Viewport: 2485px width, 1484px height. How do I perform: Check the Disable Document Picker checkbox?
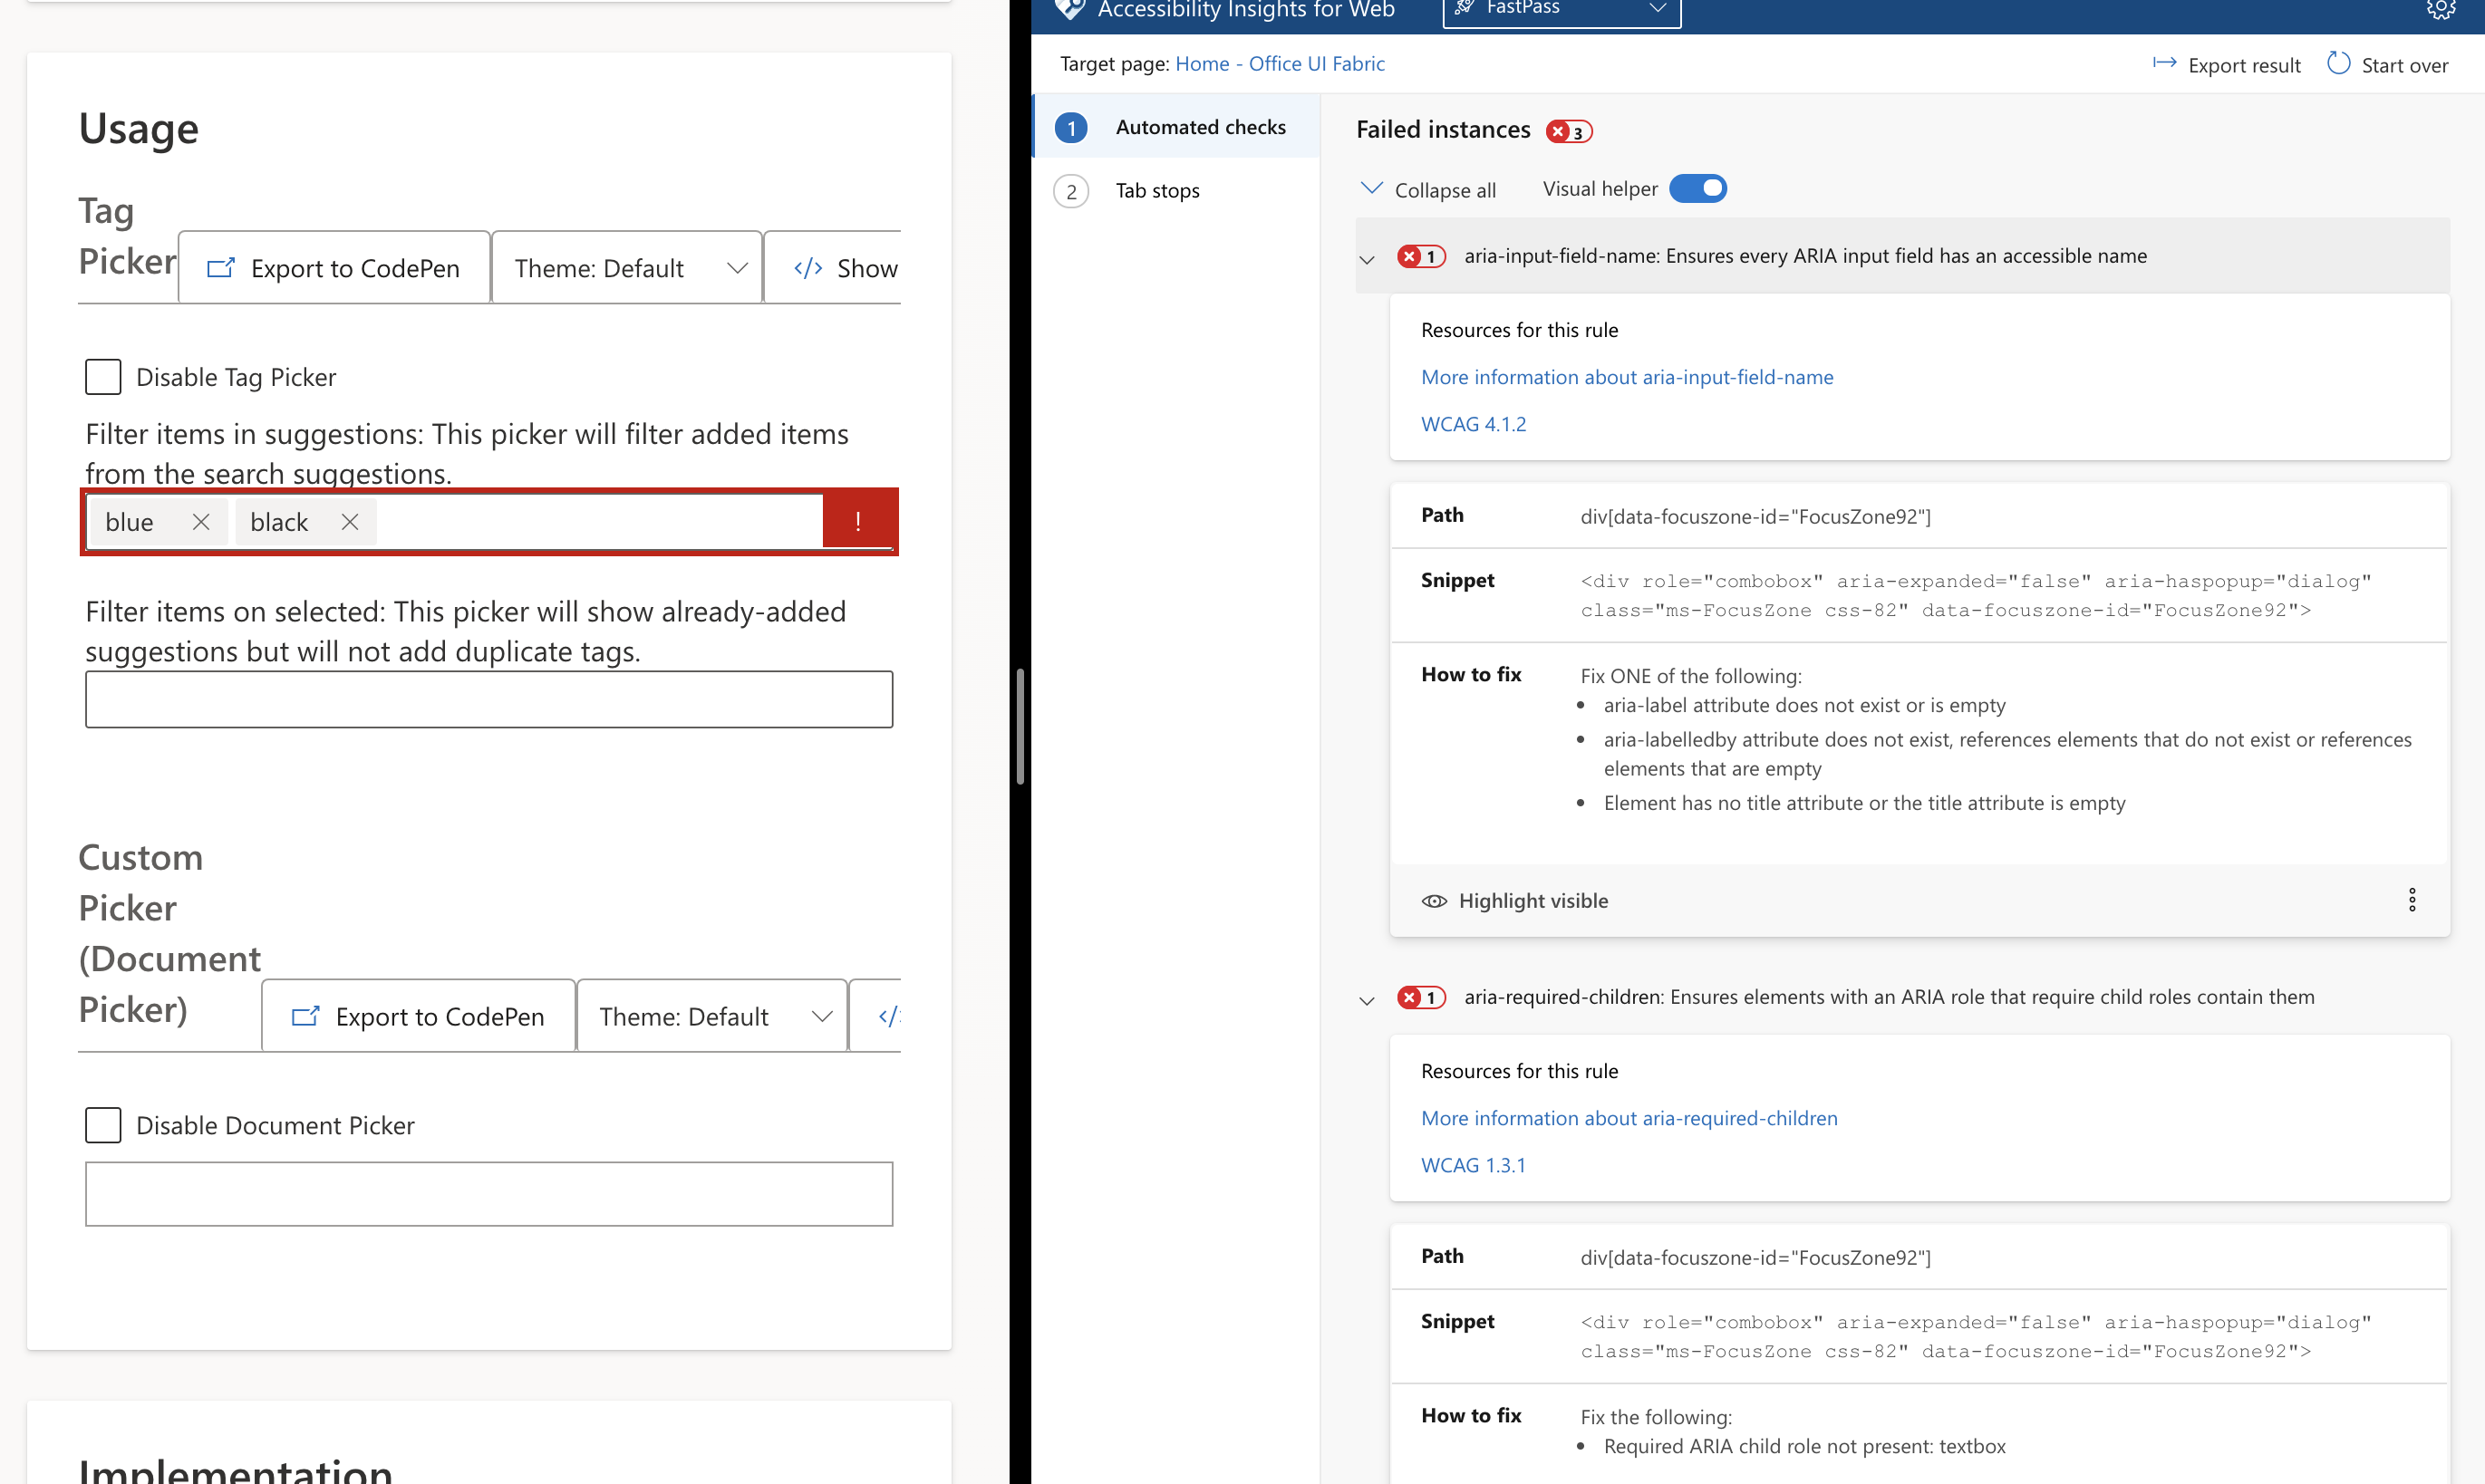(103, 1125)
